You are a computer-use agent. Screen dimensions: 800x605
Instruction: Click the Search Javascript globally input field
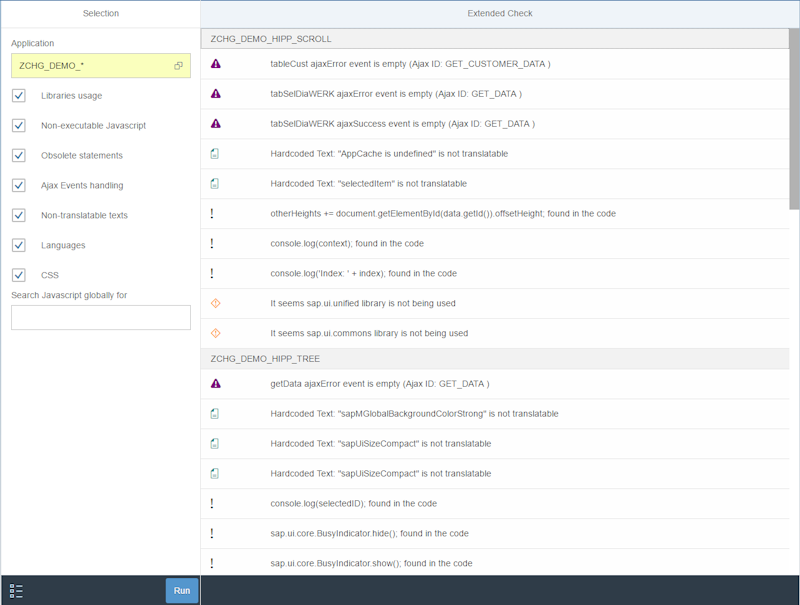(x=100, y=317)
